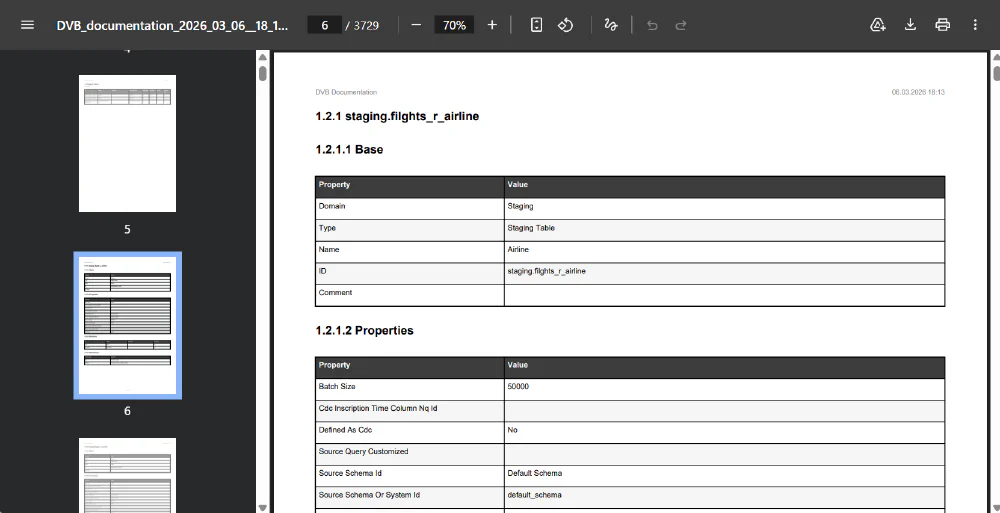Click the 'Staging Table' value cell
Image resolution: width=1000 pixels, height=513 pixels.
[724, 230]
